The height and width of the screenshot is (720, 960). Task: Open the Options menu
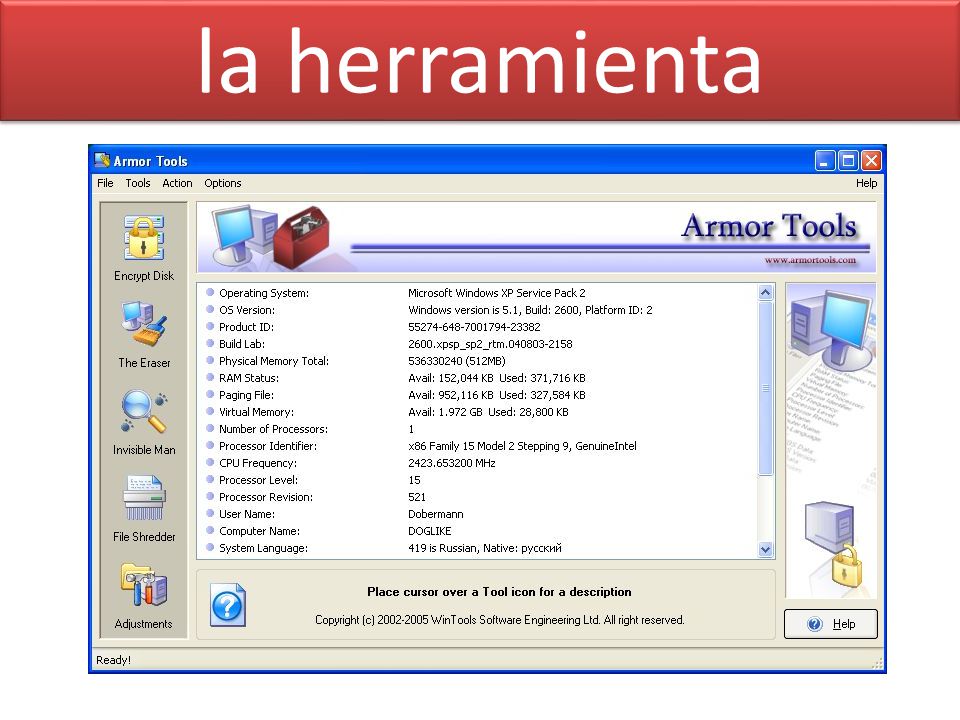pos(223,183)
